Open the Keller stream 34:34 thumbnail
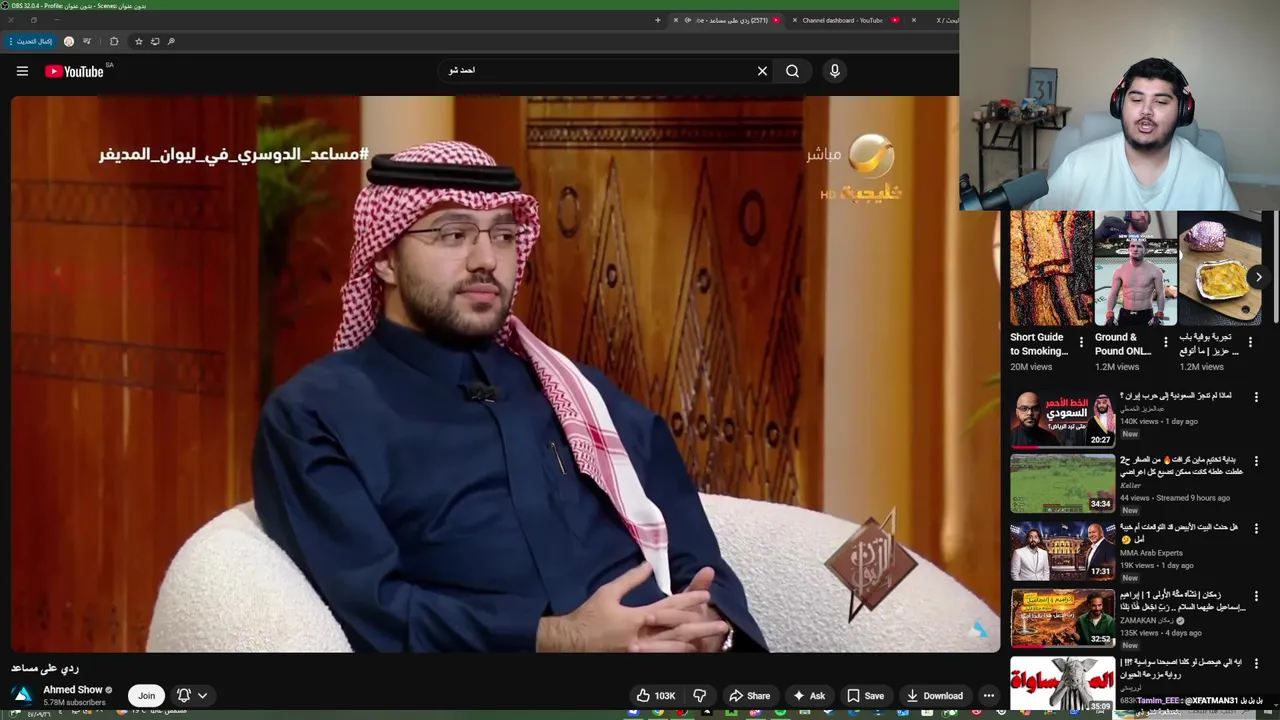 (1062, 484)
